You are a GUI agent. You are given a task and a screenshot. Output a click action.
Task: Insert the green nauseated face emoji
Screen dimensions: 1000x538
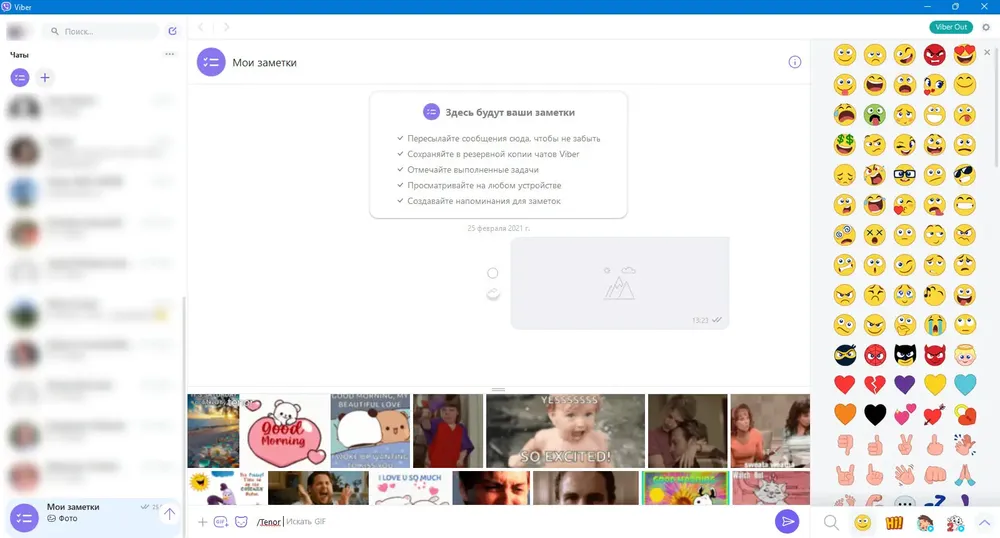(x=875, y=115)
